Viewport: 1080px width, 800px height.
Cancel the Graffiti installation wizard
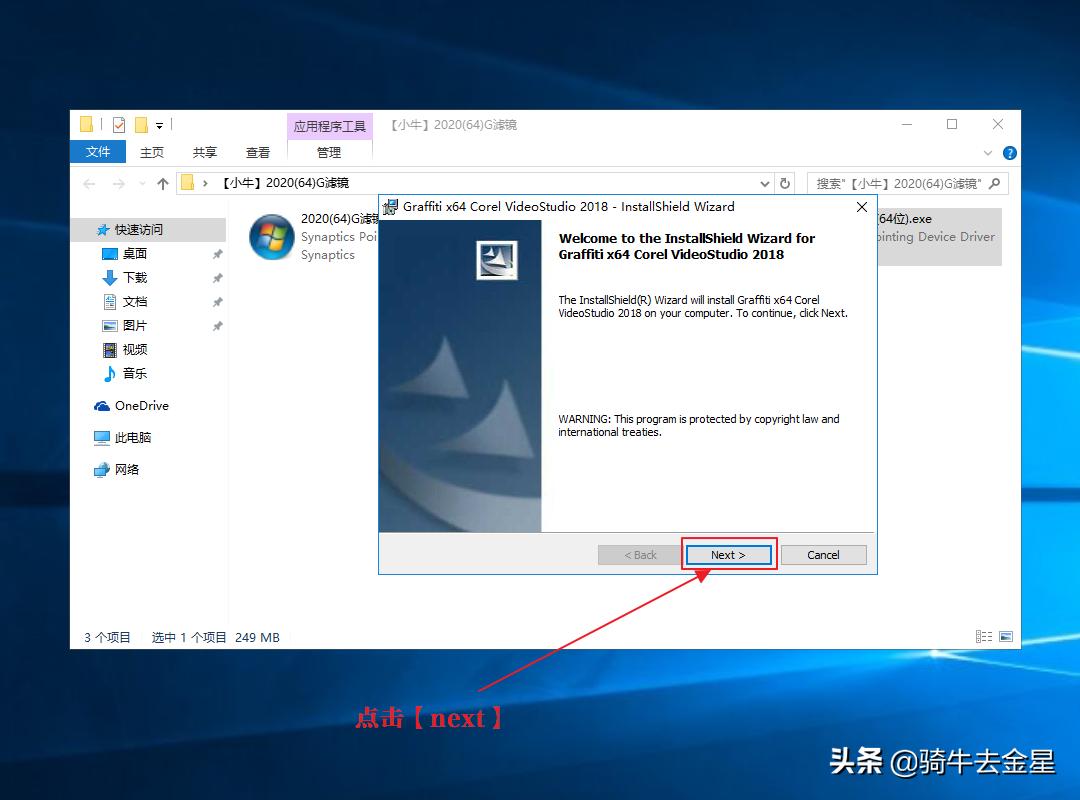(x=823, y=555)
